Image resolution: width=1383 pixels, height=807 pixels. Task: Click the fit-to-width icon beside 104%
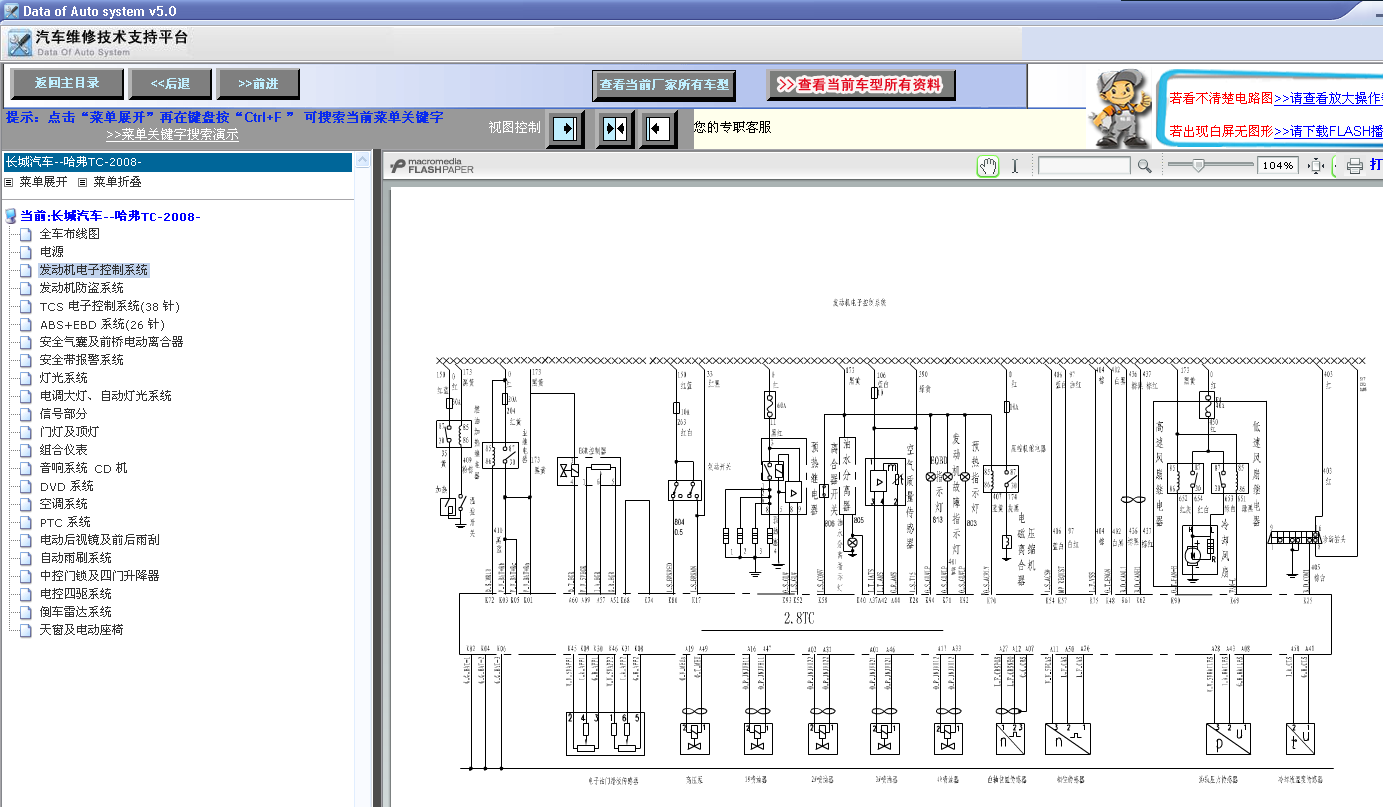(1316, 166)
